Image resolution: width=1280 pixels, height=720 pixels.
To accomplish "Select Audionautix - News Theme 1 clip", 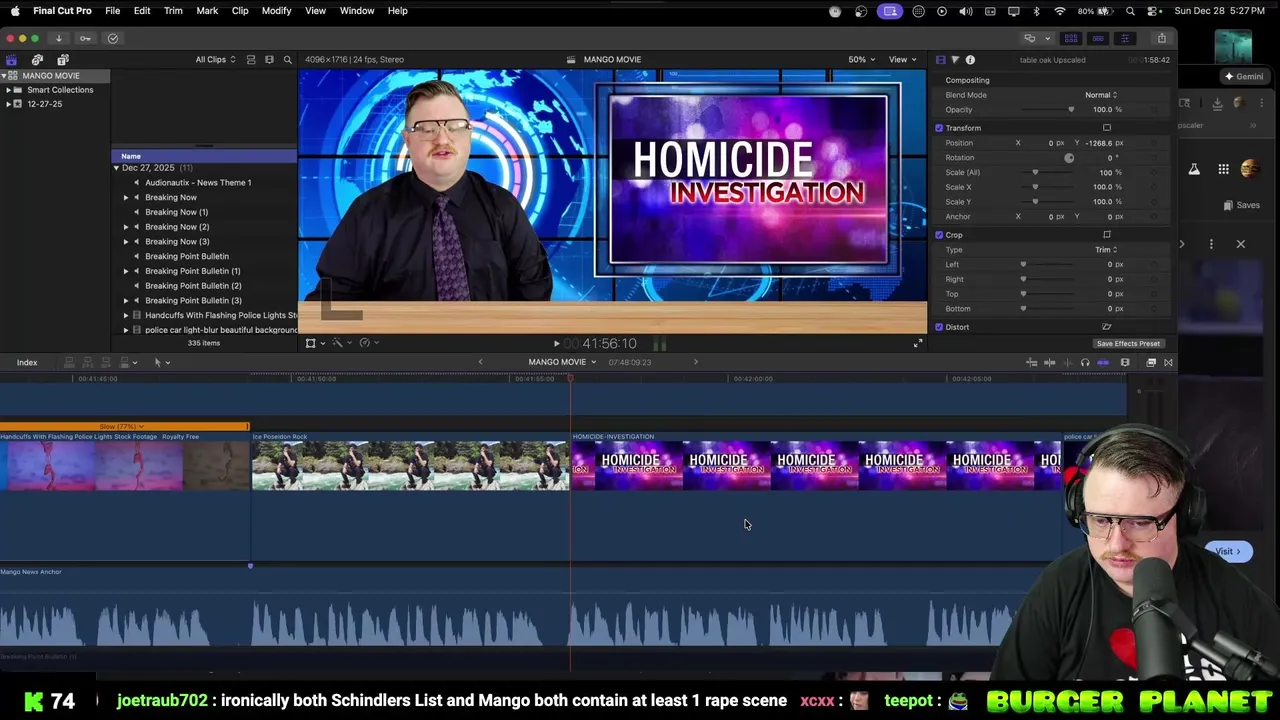I will [x=198, y=183].
